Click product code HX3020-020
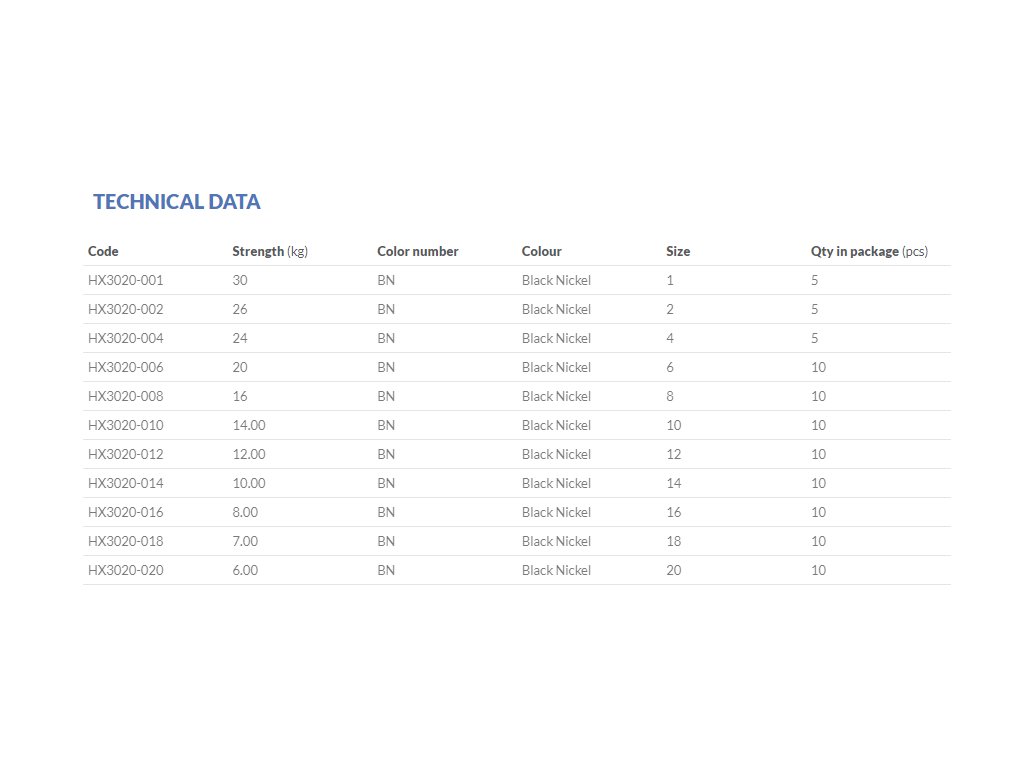Screen dimensions: 1024x768 click(125, 570)
